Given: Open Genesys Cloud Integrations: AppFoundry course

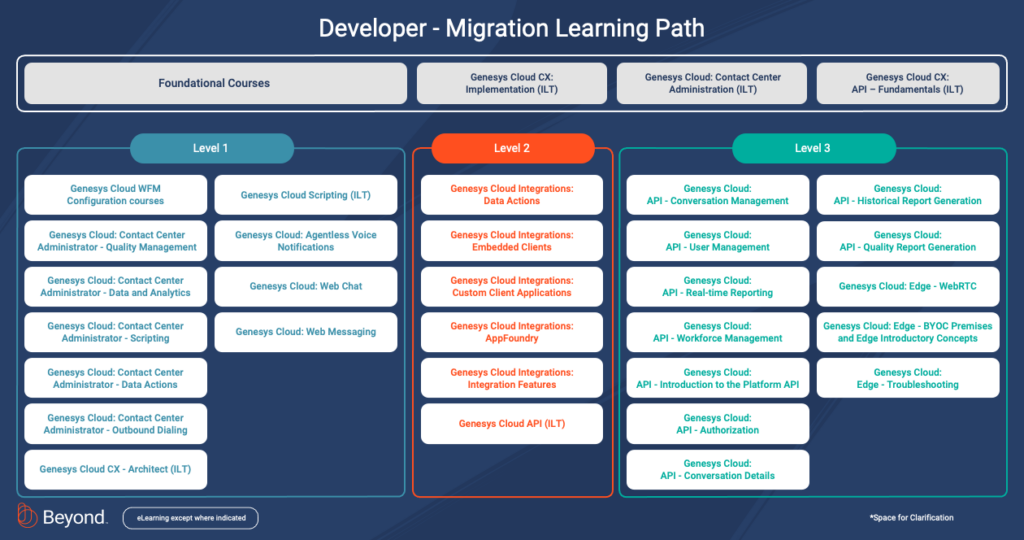Looking at the screenshot, I should [512, 332].
